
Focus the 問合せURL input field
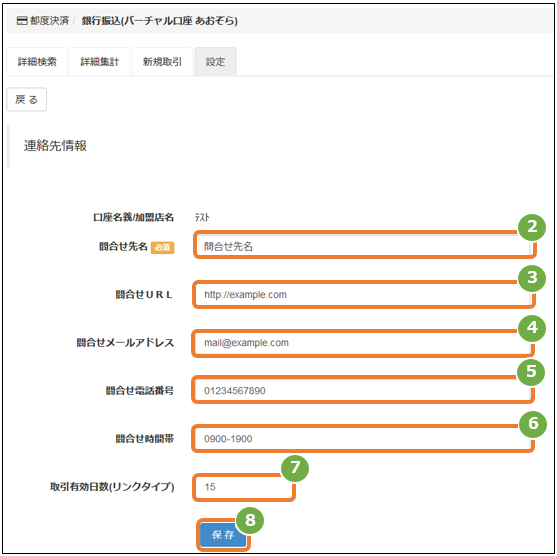(364, 295)
